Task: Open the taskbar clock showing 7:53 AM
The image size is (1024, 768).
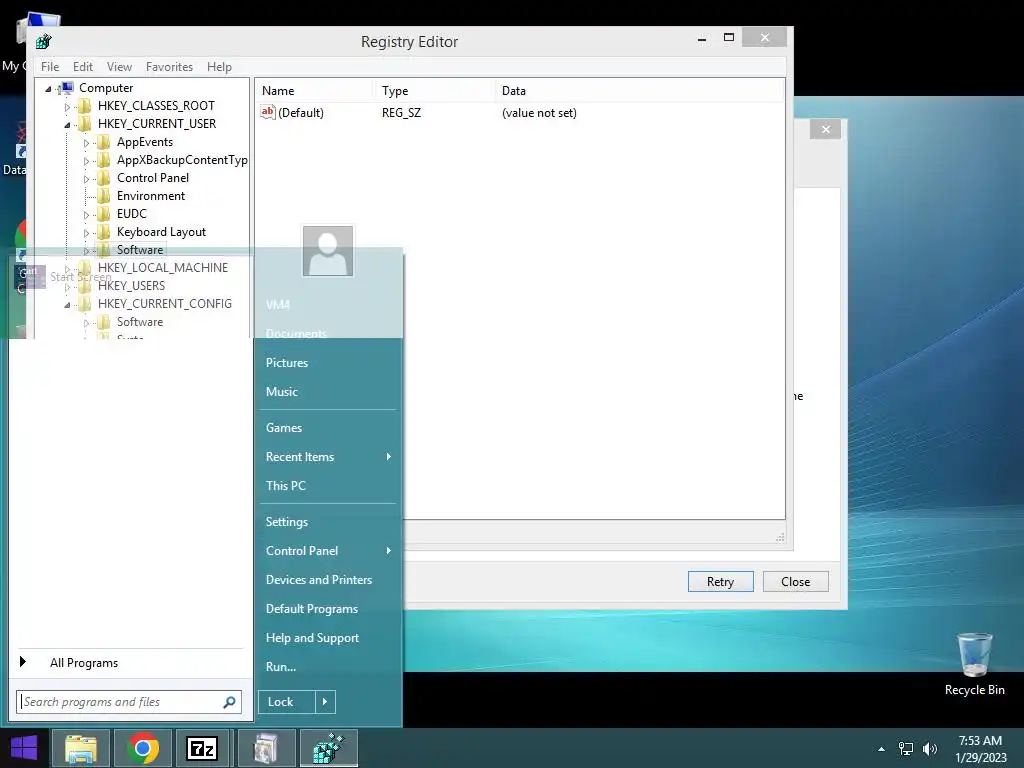Action: coord(980,749)
